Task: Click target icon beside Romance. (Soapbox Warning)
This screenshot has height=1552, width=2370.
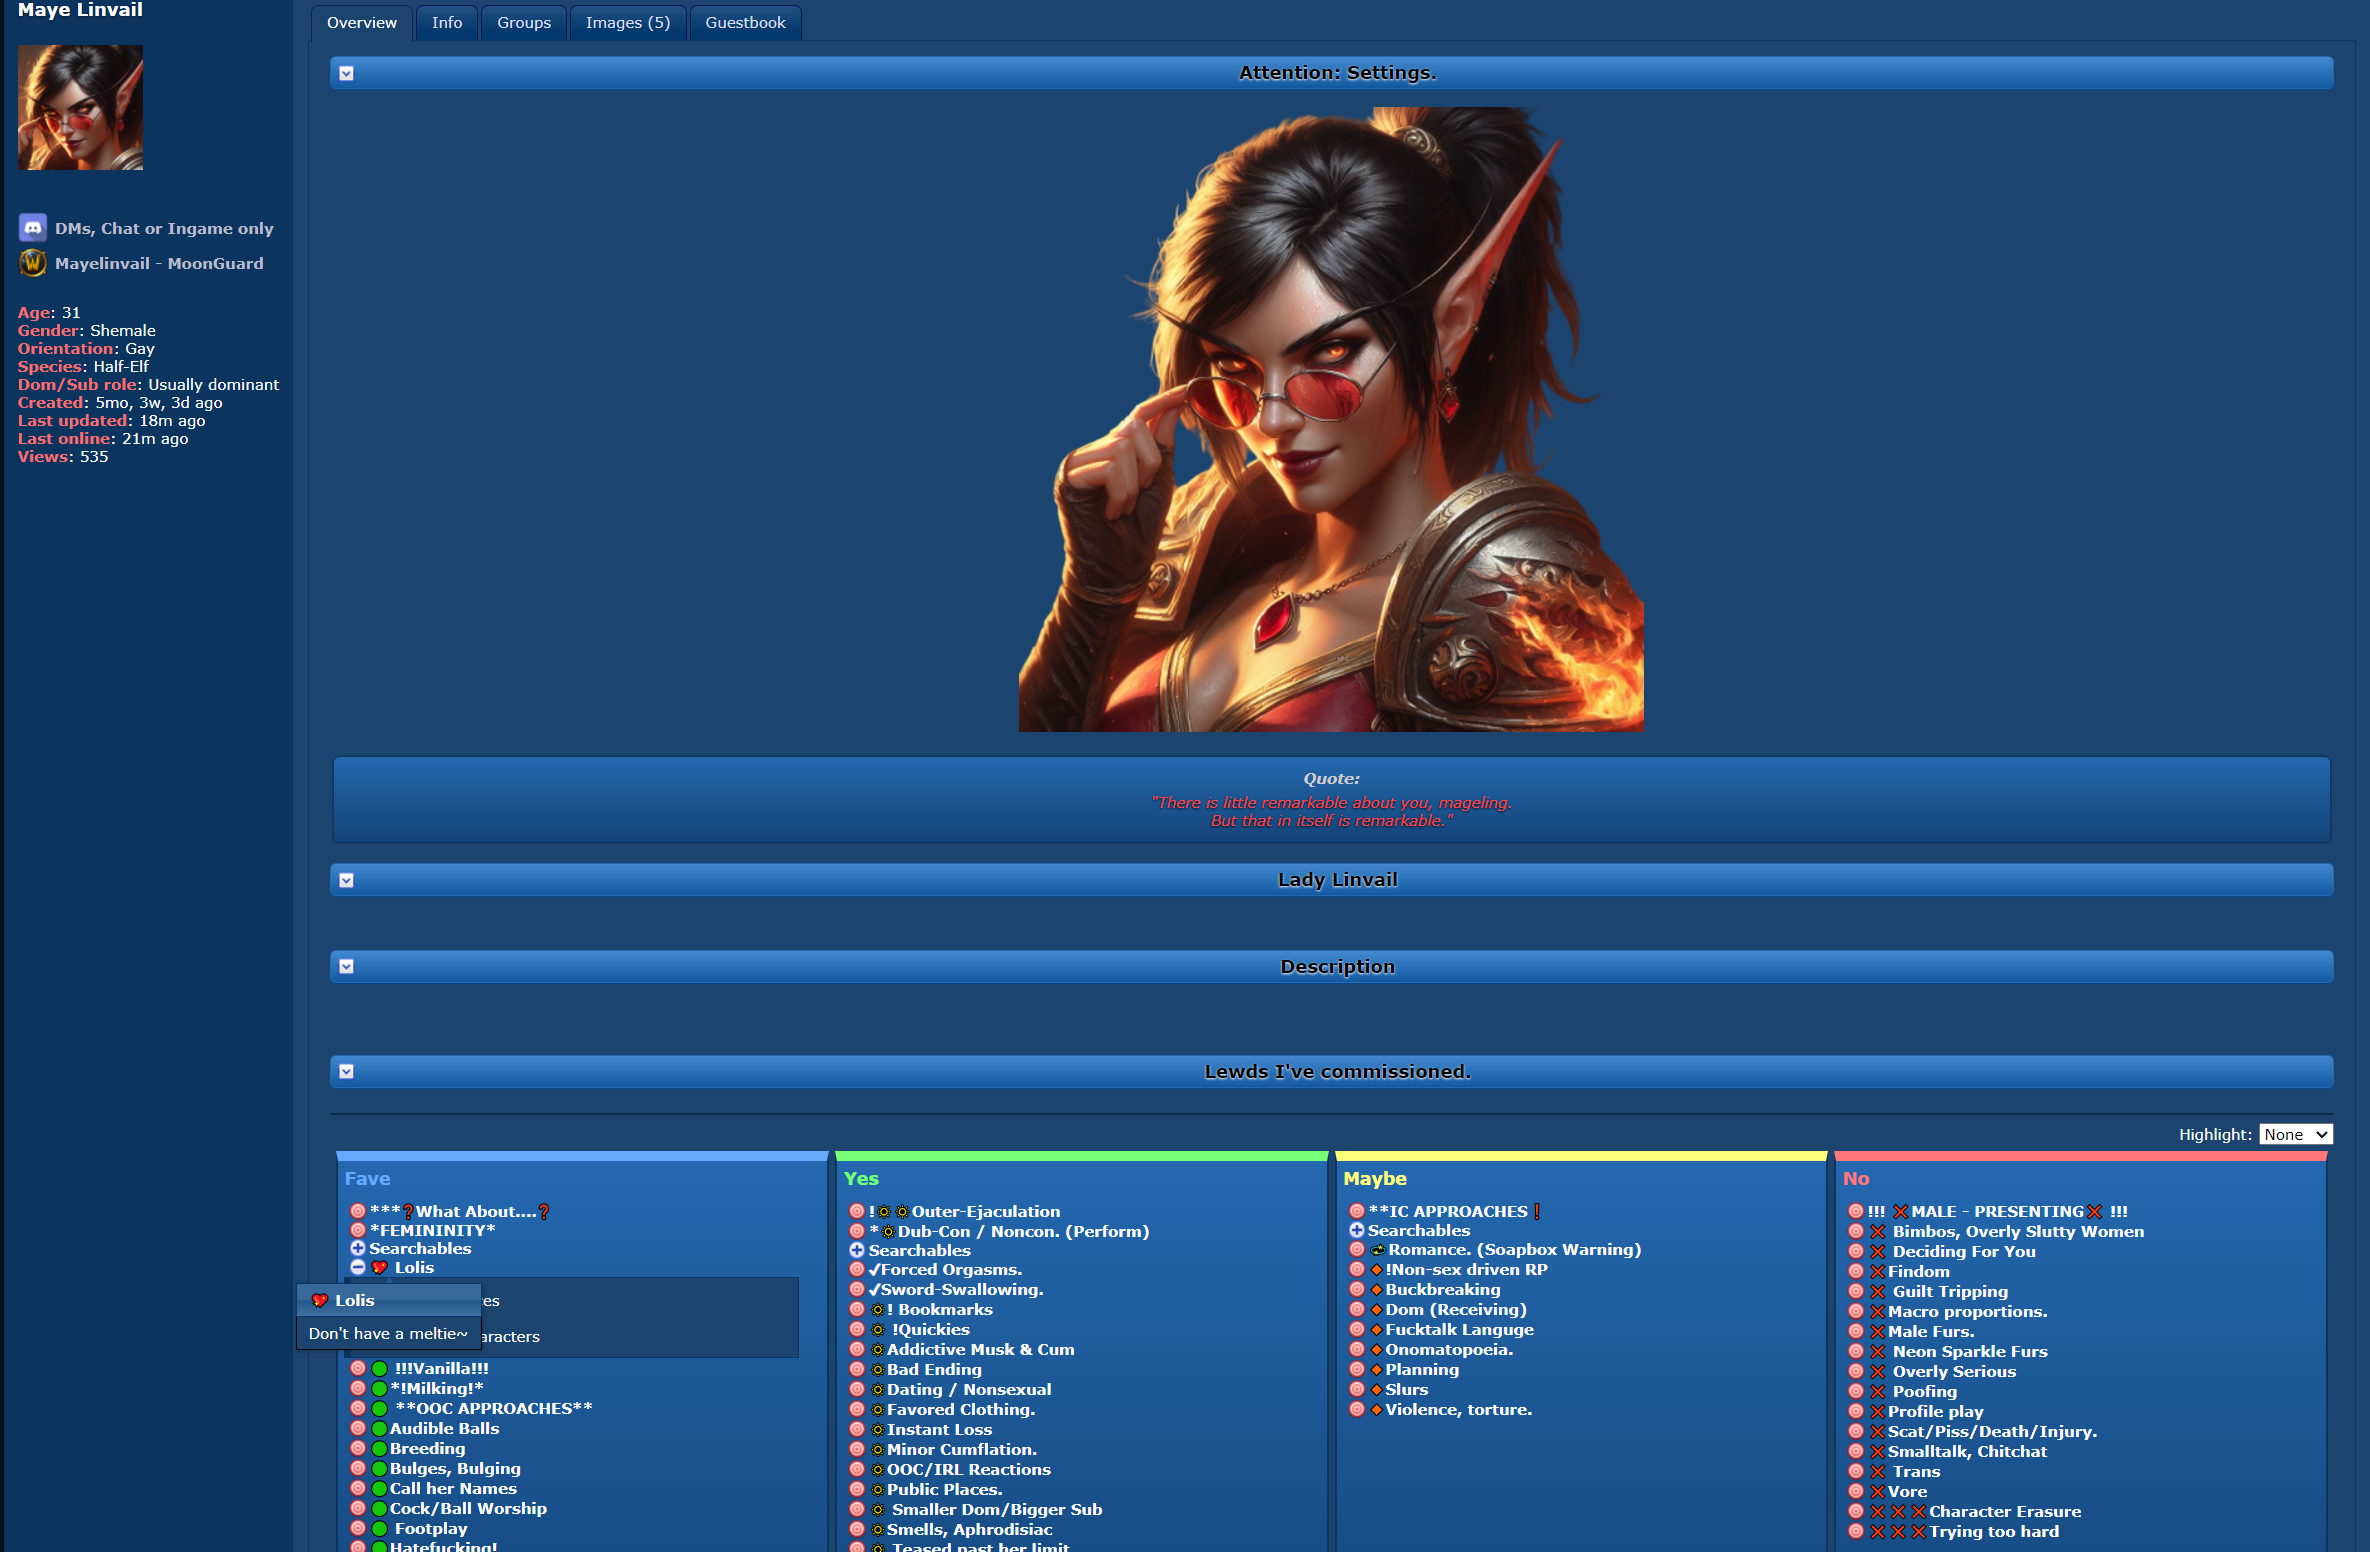Action: coord(1357,1249)
